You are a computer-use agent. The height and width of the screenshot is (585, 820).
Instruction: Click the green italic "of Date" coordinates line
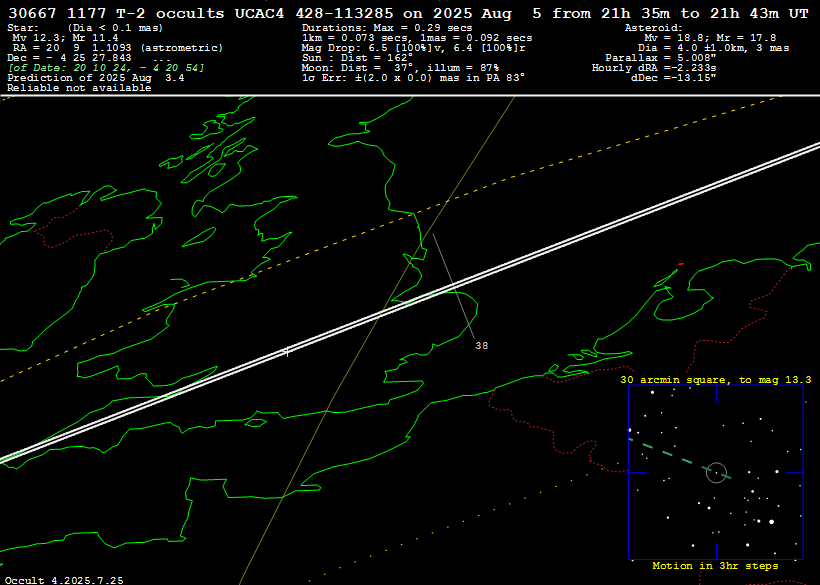point(105,67)
